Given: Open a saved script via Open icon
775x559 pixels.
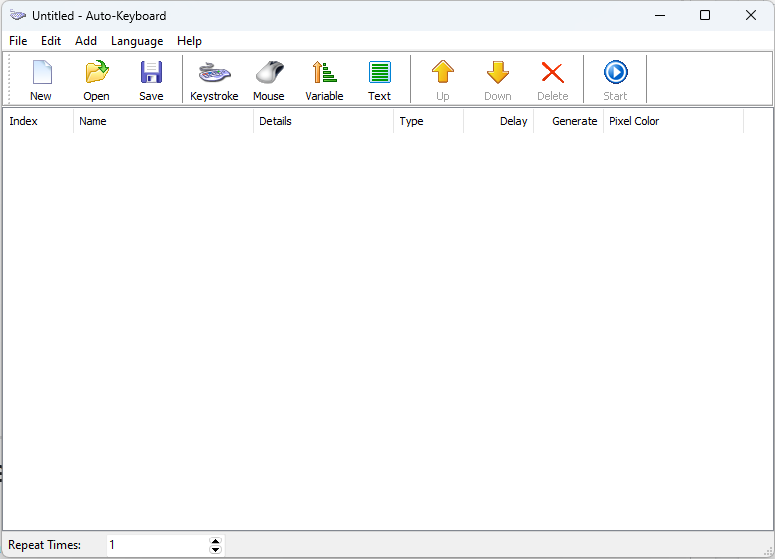Looking at the screenshot, I should (x=96, y=80).
